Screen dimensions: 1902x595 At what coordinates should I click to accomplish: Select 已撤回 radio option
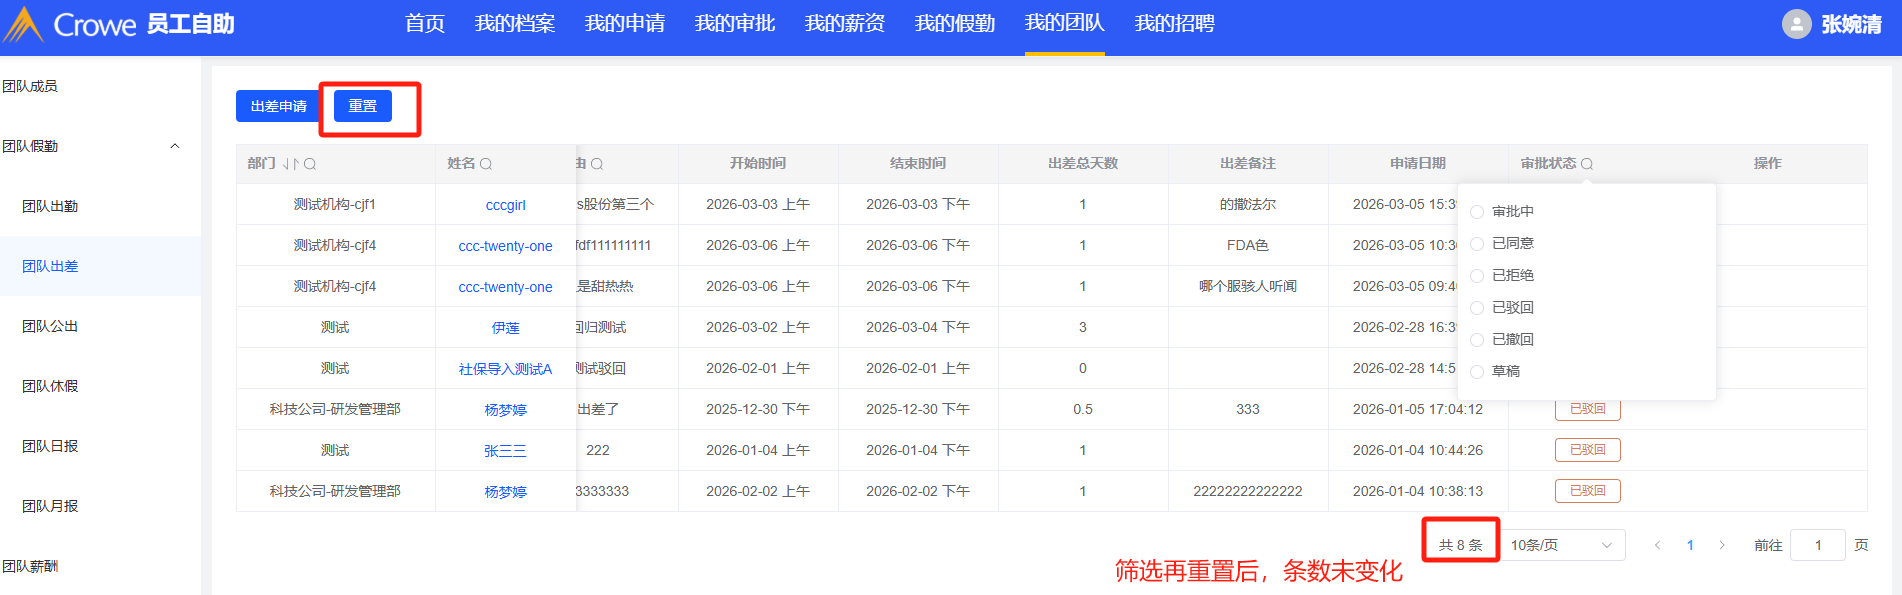(x=1476, y=340)
